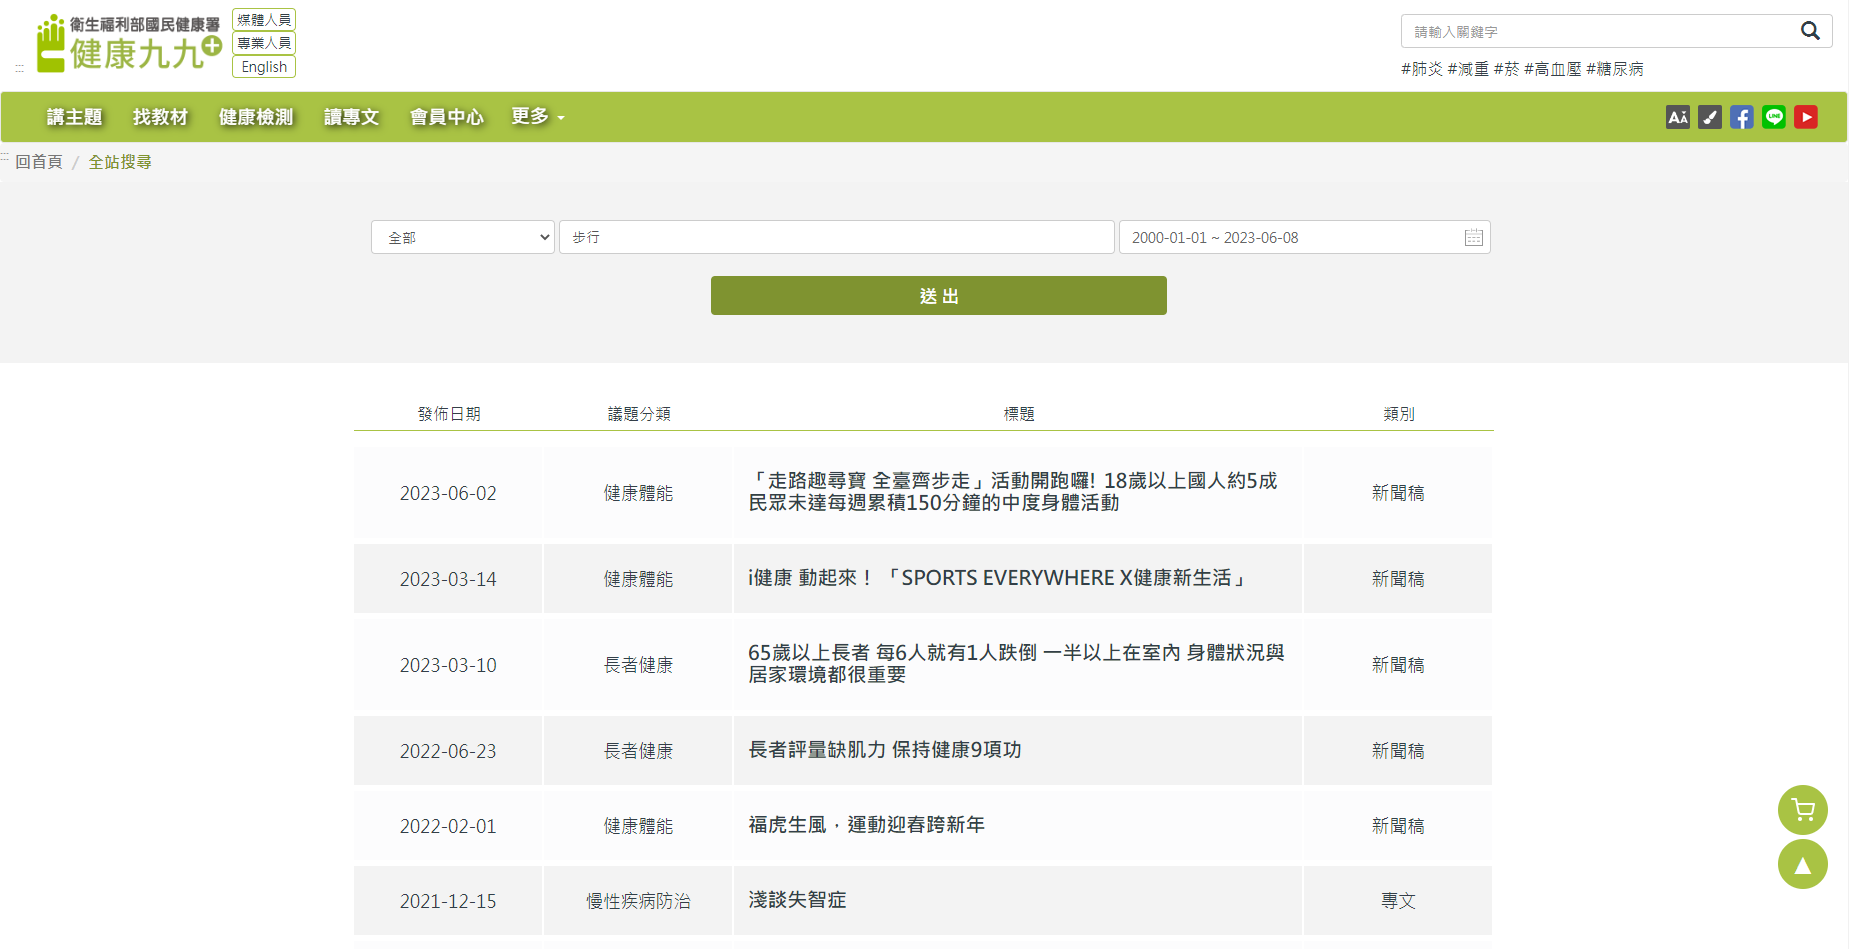Click the #菸 hashtag
Viewport: 1849px width, 949px height.
pos(1506,69)
